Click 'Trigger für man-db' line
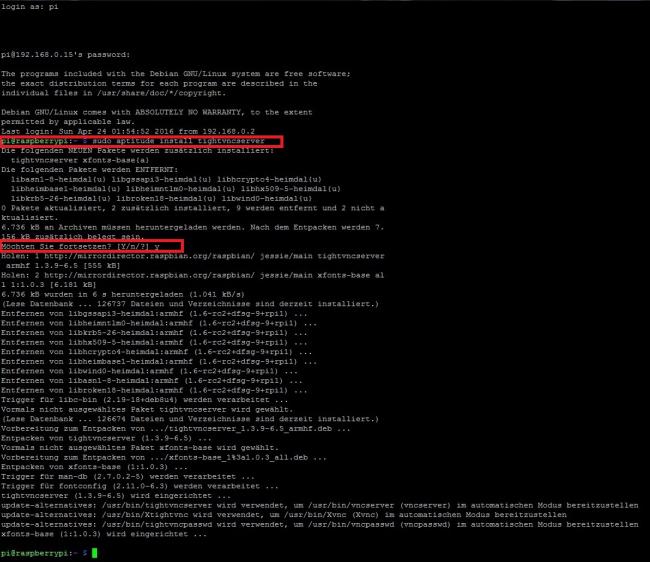This screenshot has height=562, width=650. pyautogui.click(x=128, y=477)
